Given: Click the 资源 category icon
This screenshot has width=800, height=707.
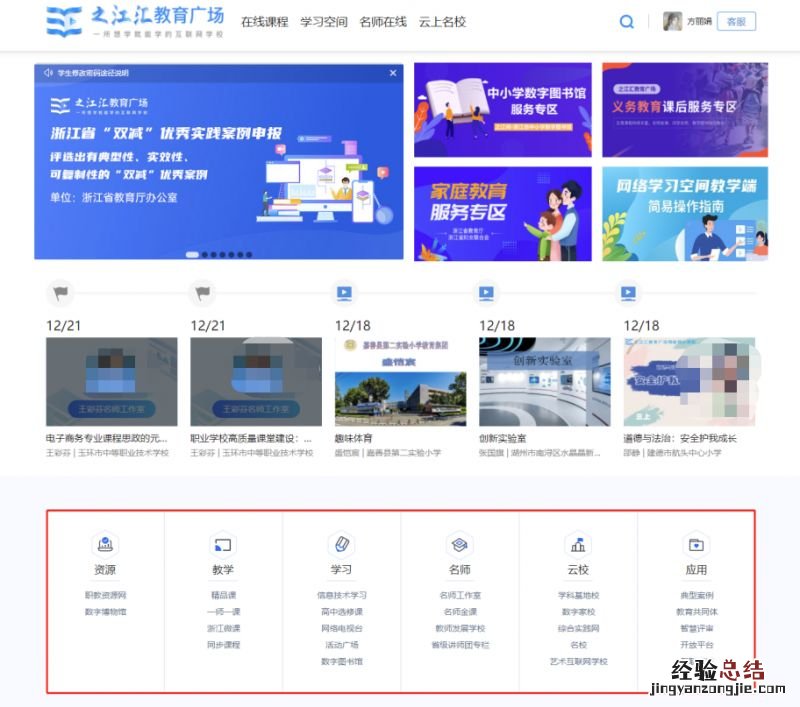Looking at the screenshot, I should (105, 544).
